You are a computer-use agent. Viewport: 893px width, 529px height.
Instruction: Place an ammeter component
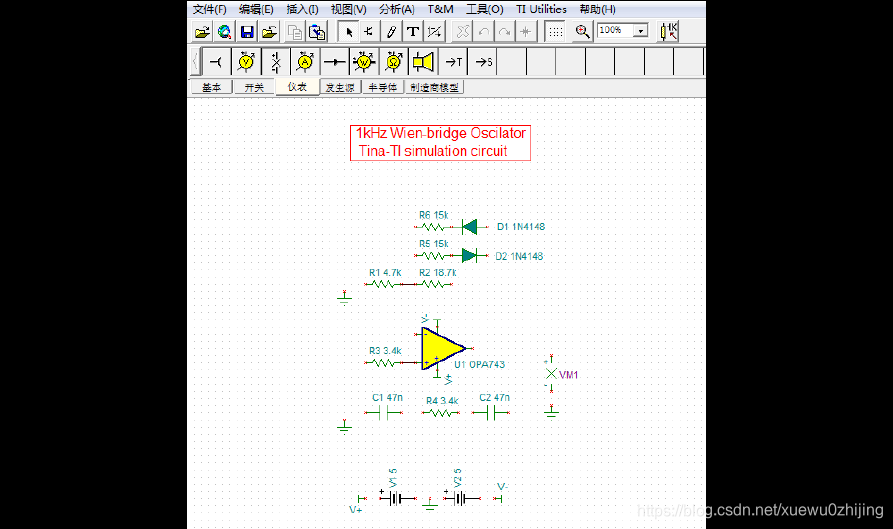click(305, 61)
